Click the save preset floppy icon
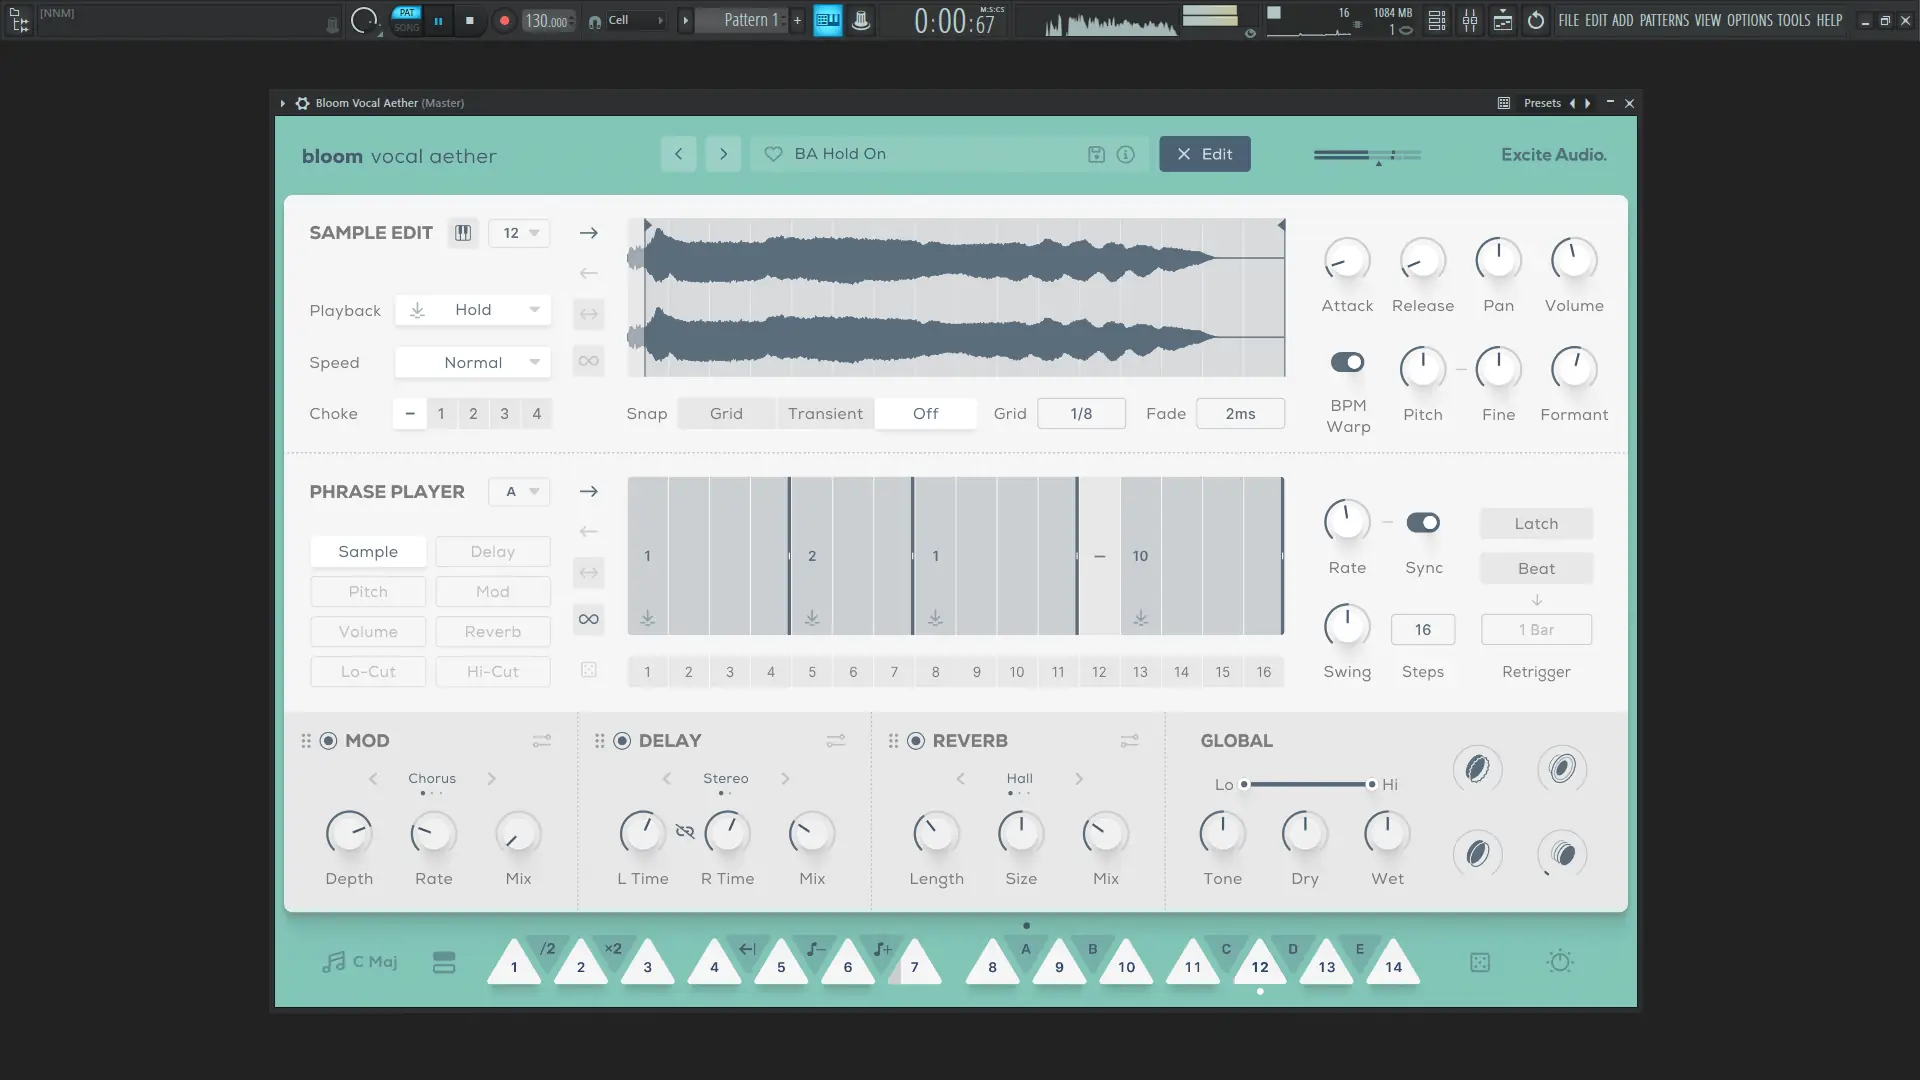Viewport: 1920px width, 1080px height. (x=1096, y=154)
